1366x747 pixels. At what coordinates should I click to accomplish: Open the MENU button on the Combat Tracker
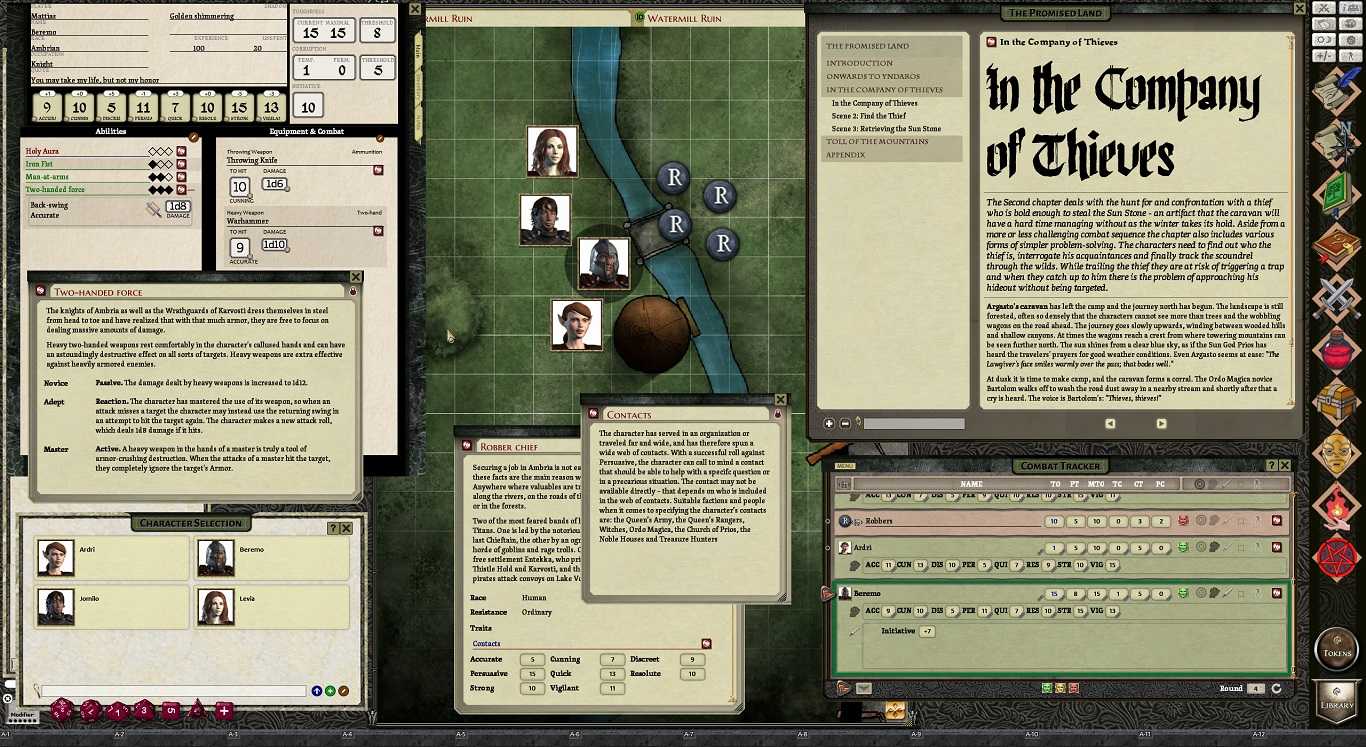coord(845,465)
